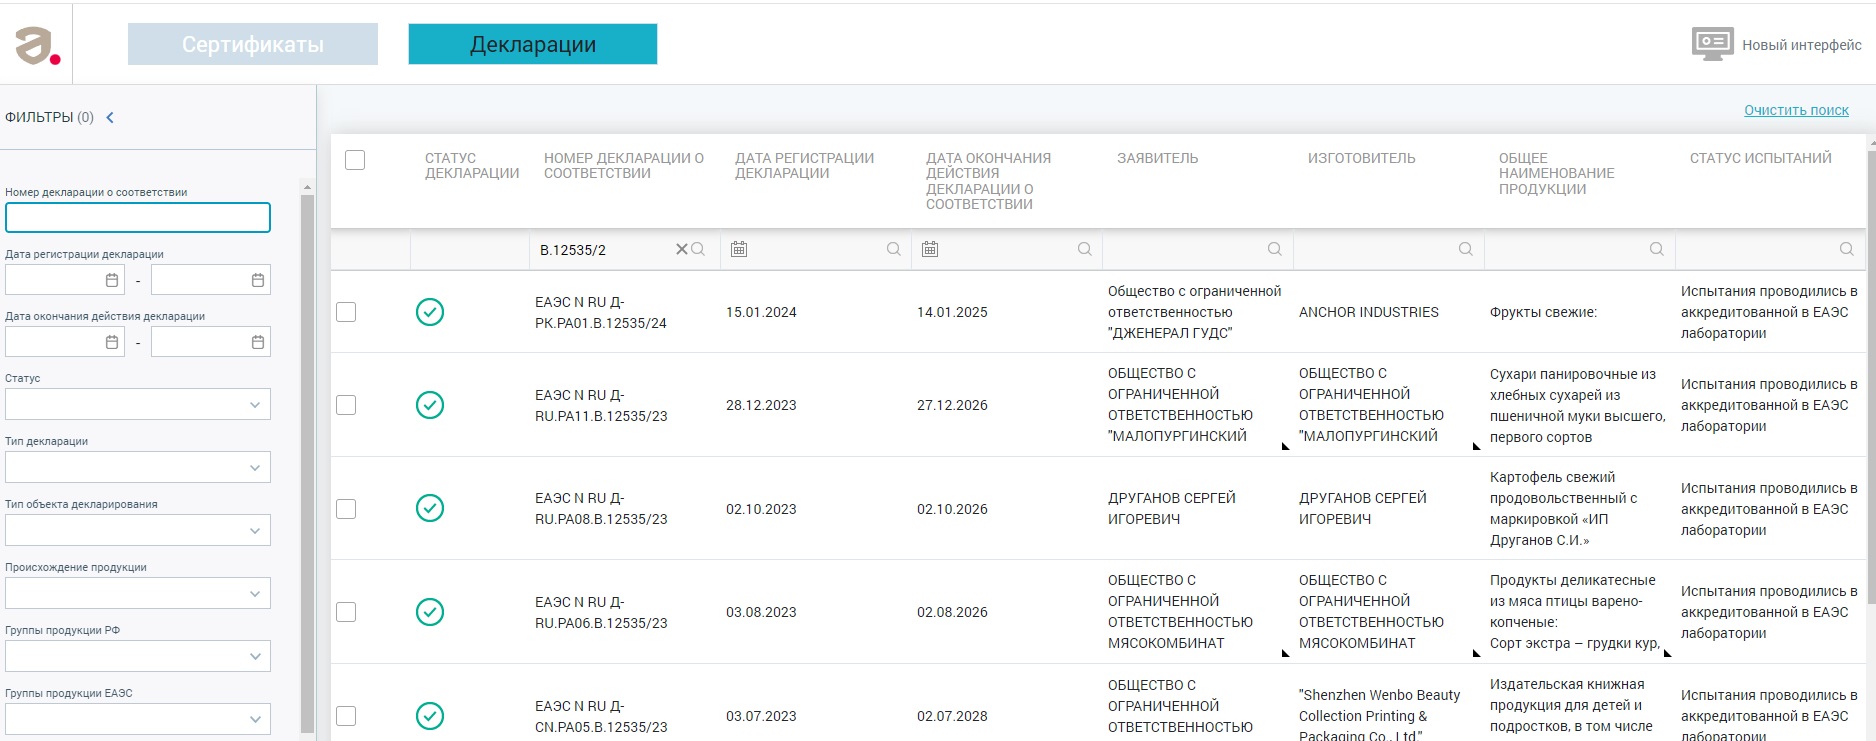Toggle the select-all checkbox in table header

[x=355, y=160]
